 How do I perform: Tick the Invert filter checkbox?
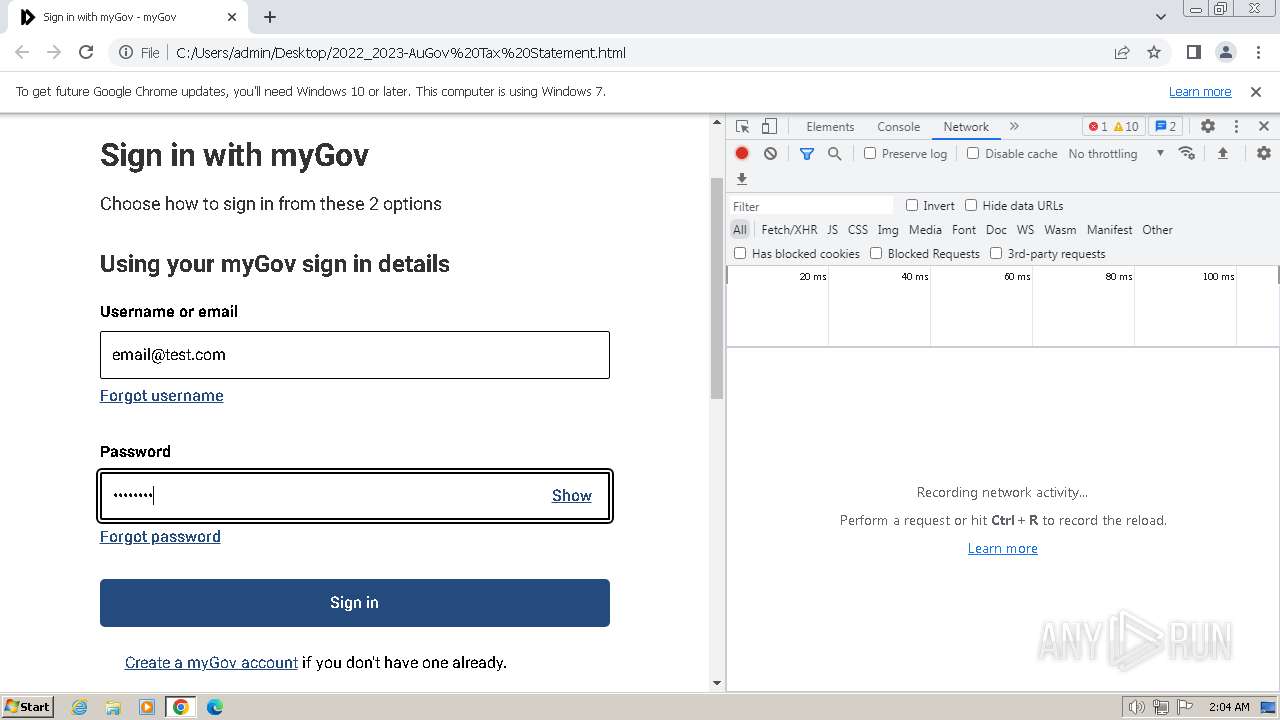coord(912,205)
